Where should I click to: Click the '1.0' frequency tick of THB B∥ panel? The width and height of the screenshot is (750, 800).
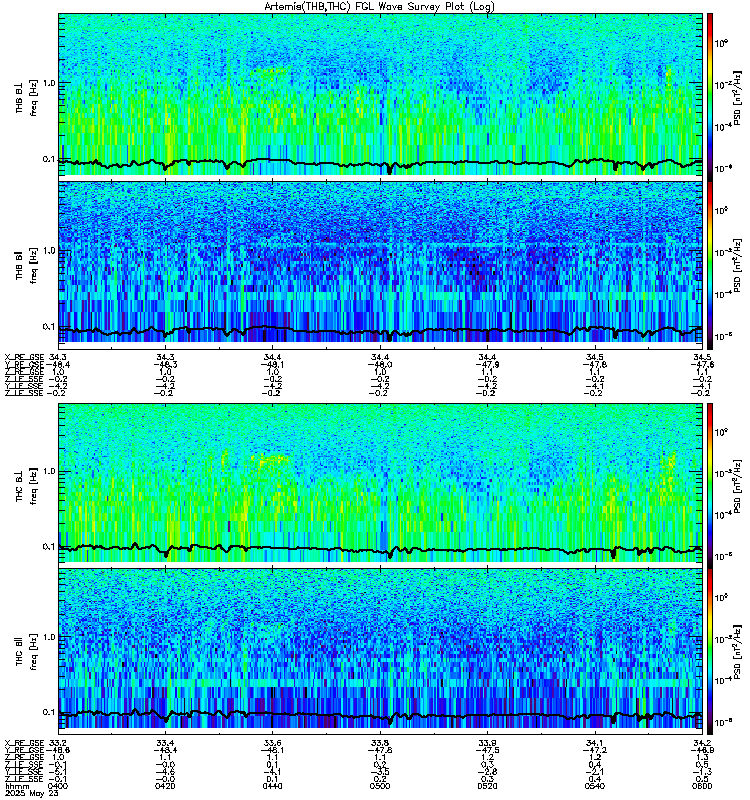click(x=49, y=251)
